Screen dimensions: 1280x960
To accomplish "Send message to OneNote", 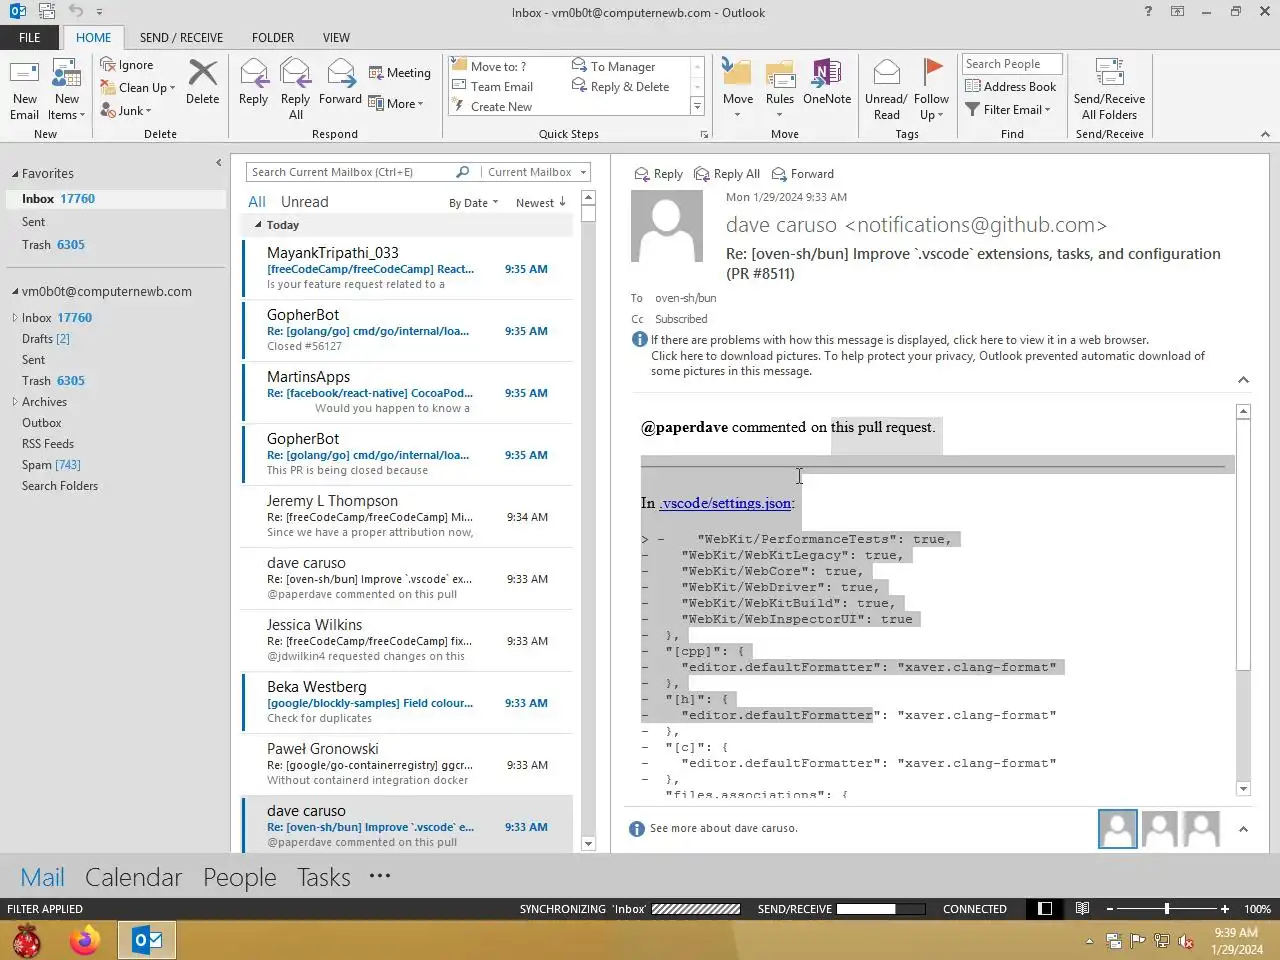I will 827,82.
